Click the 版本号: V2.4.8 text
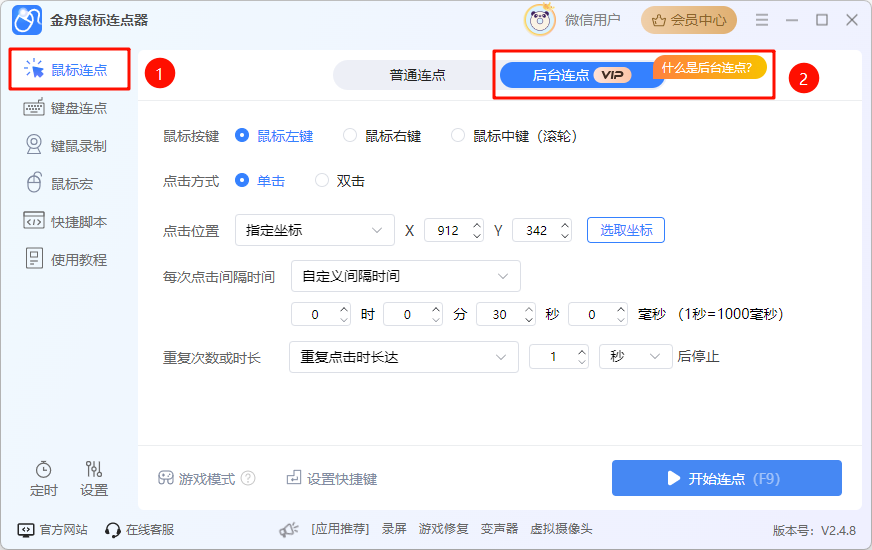The image size is (872, 550). click(x=814, y=531)
